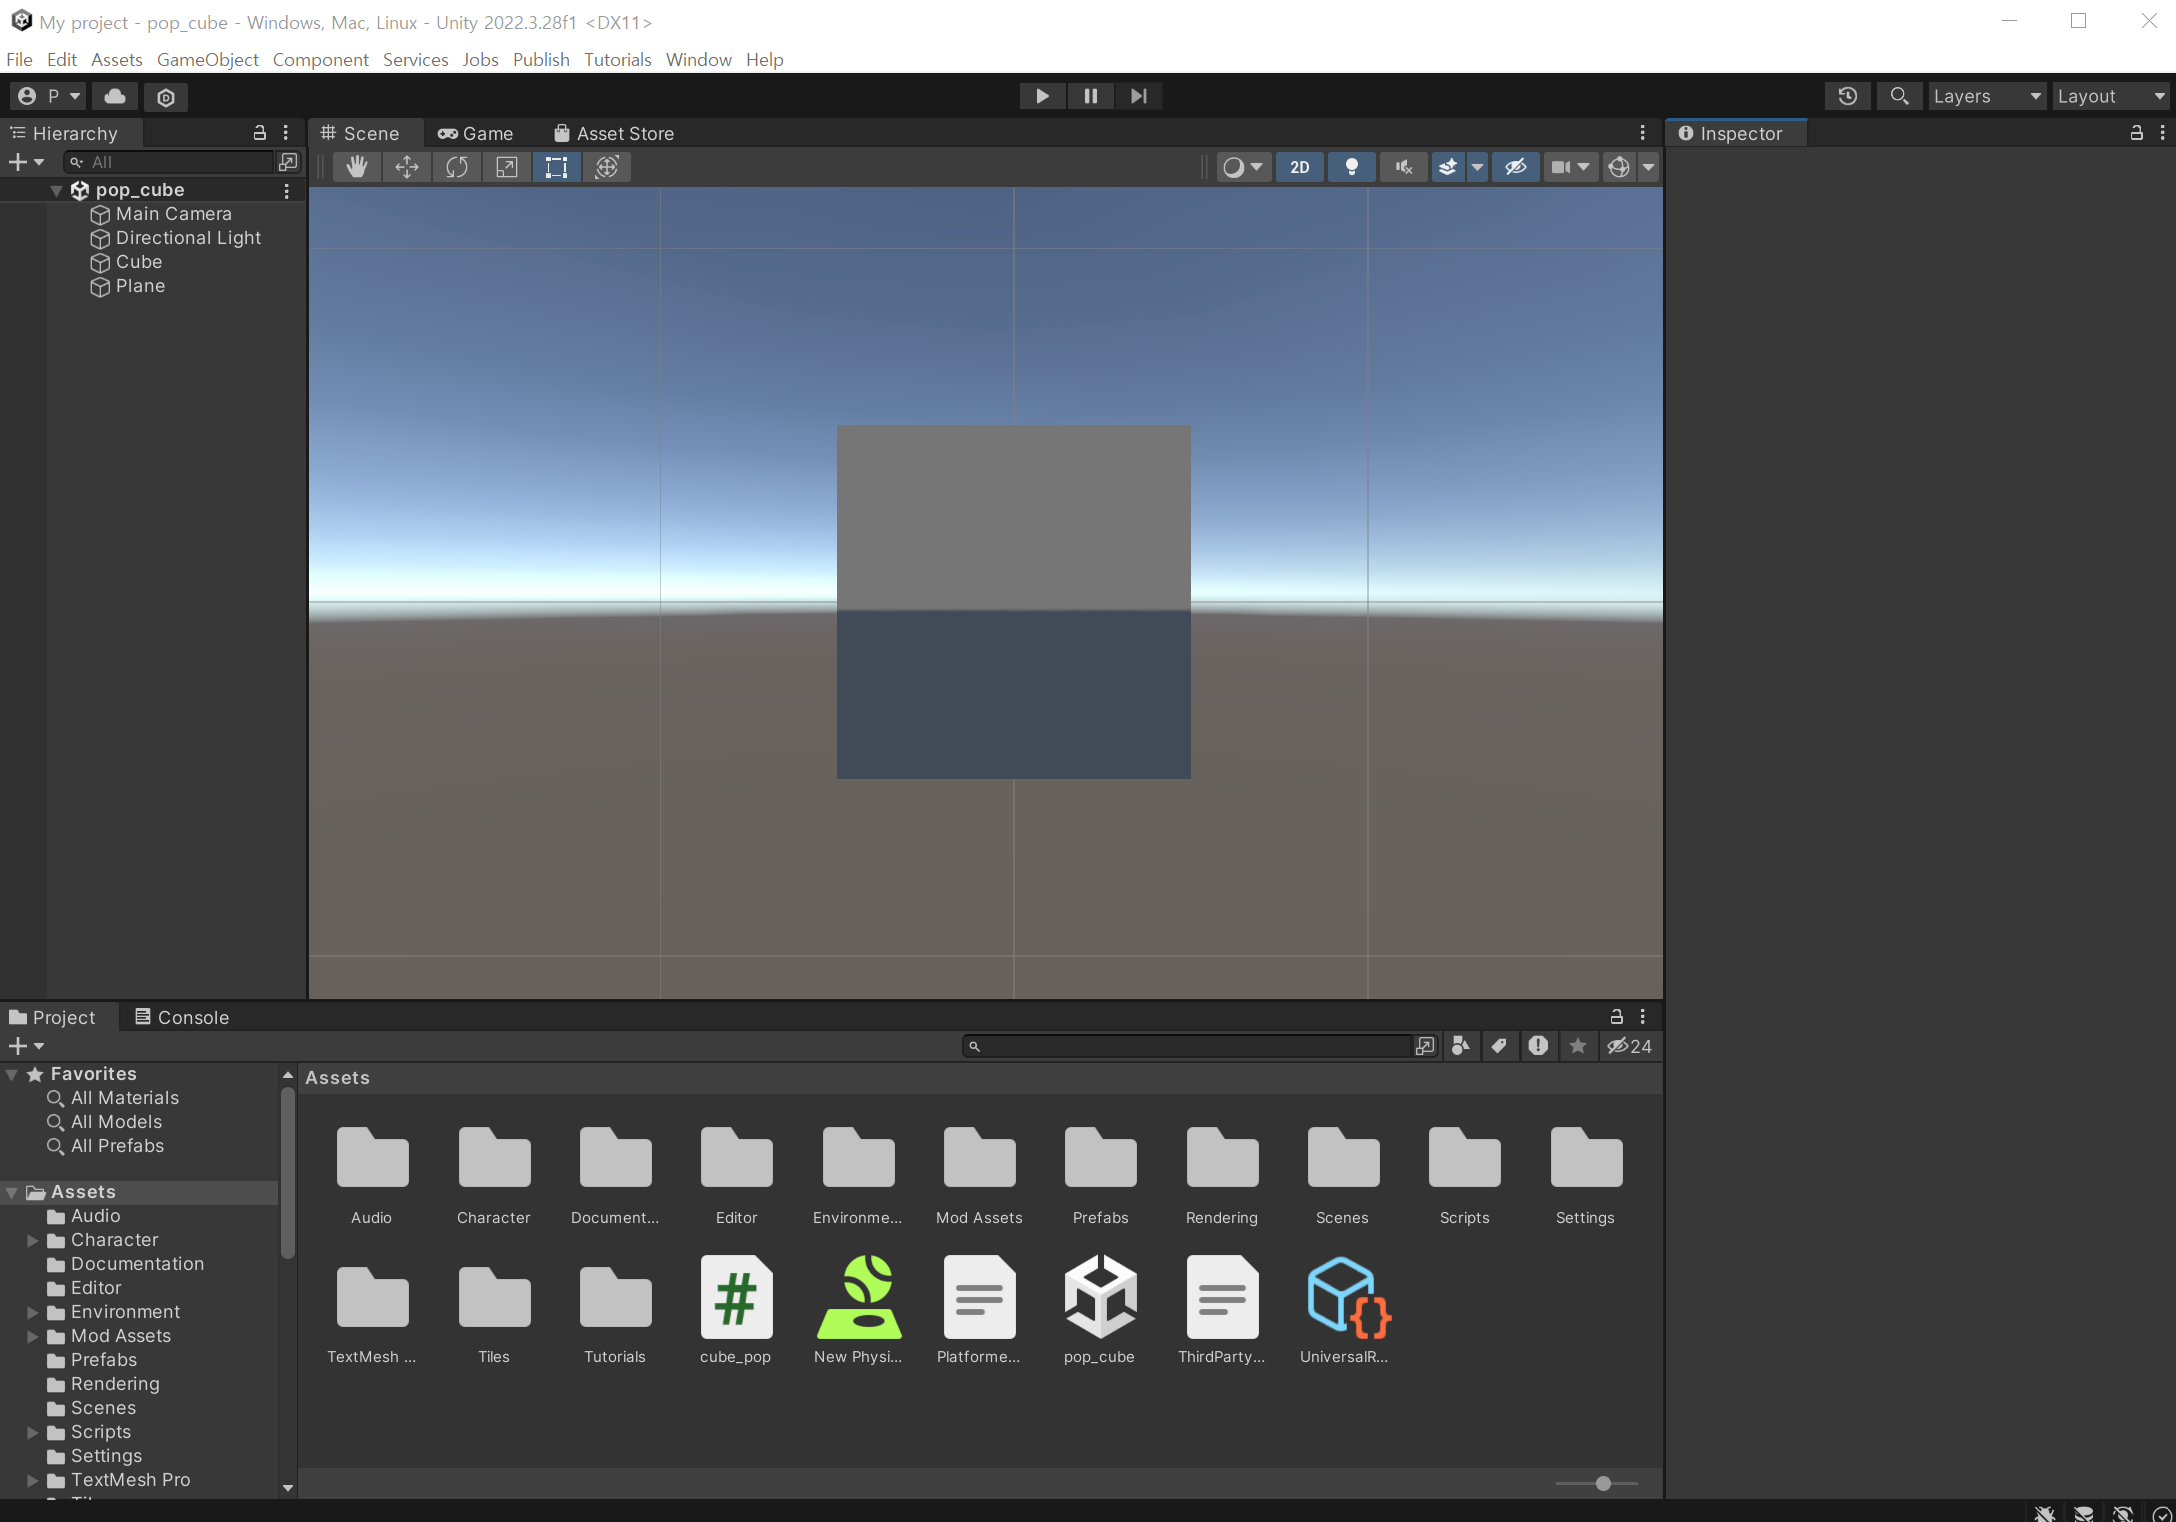Screen dimensions: 2176x1522
Task: Open the Layers dropdown
Action: (x=1986, y=96)
